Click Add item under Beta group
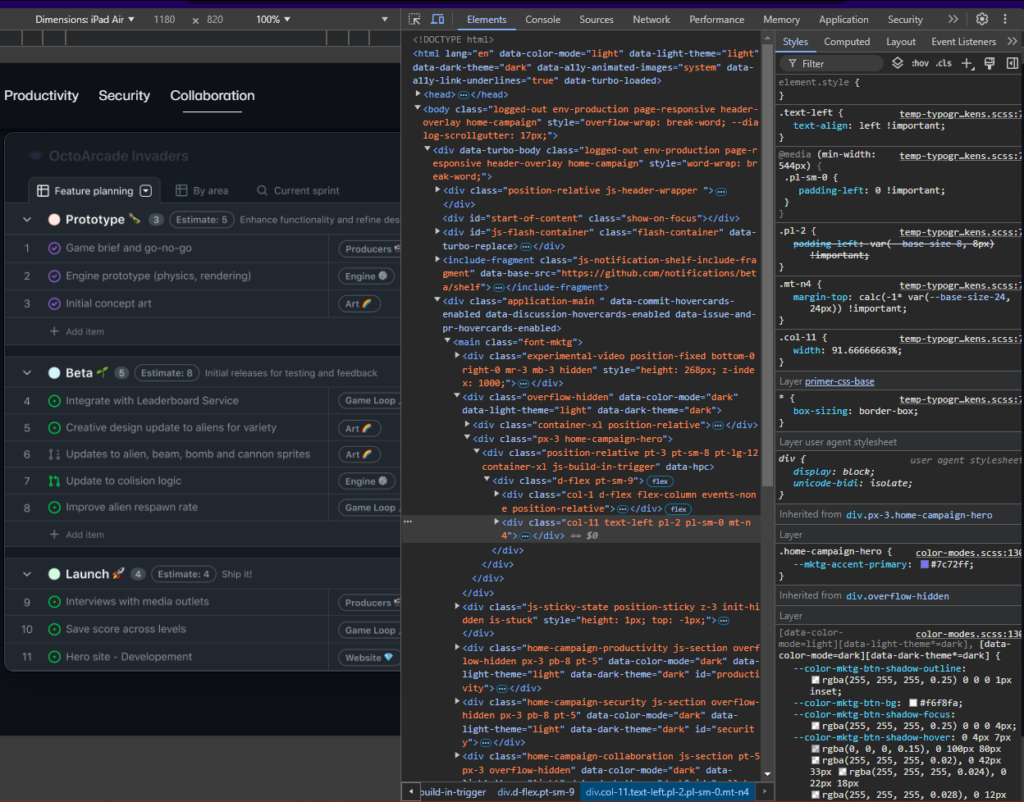The image size is (1024, 802). pyautogui.click(x=77, y=534)
